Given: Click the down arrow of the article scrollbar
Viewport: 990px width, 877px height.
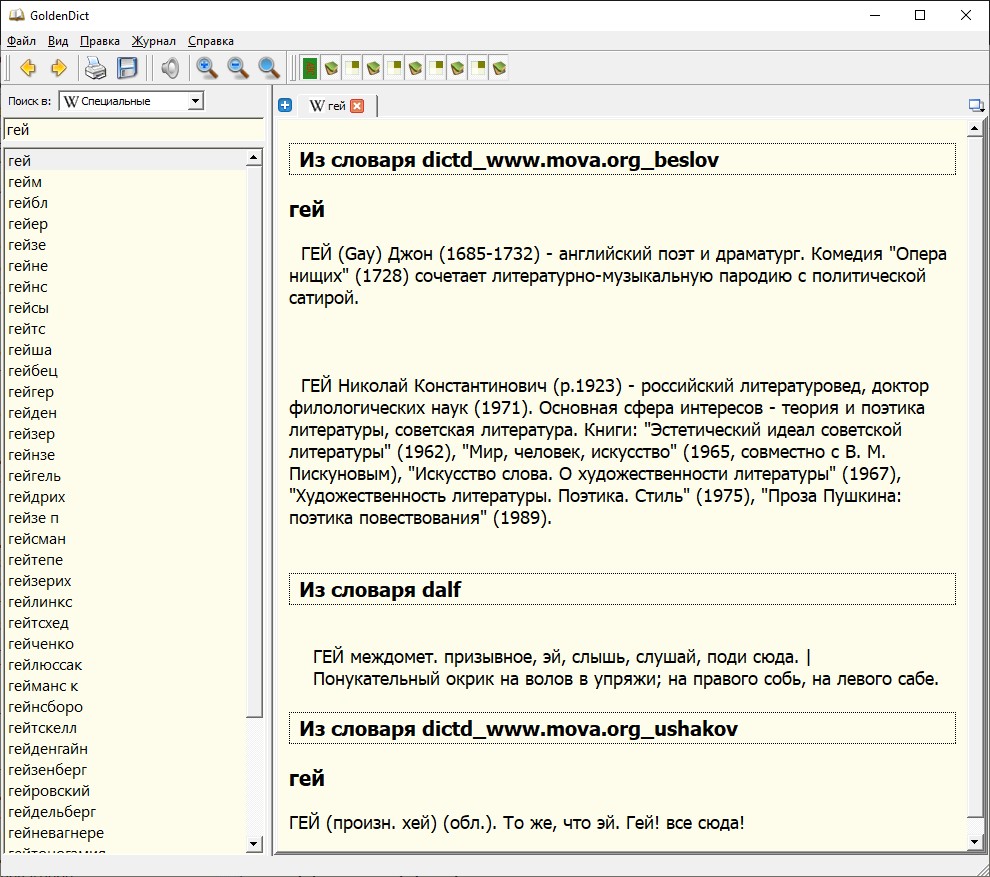Looking at the screenshot, I should point(974,842).
